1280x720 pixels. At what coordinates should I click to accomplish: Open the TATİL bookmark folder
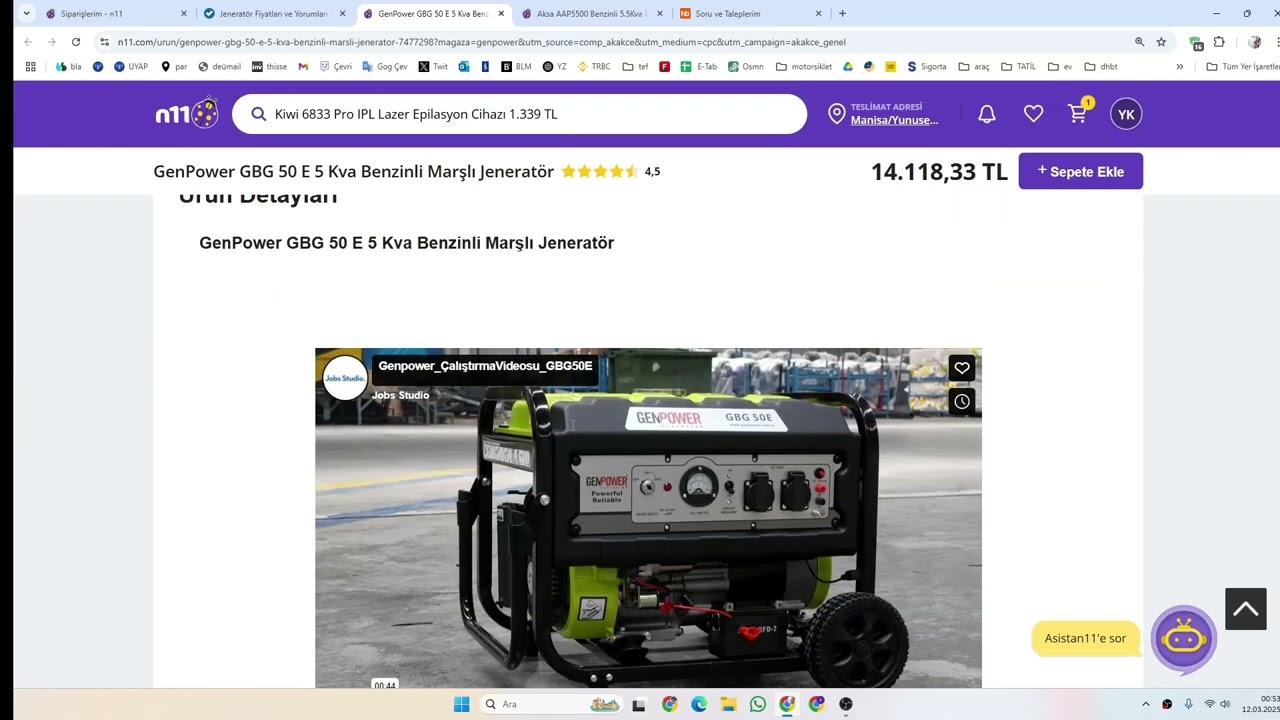[x=1018, y=67]
